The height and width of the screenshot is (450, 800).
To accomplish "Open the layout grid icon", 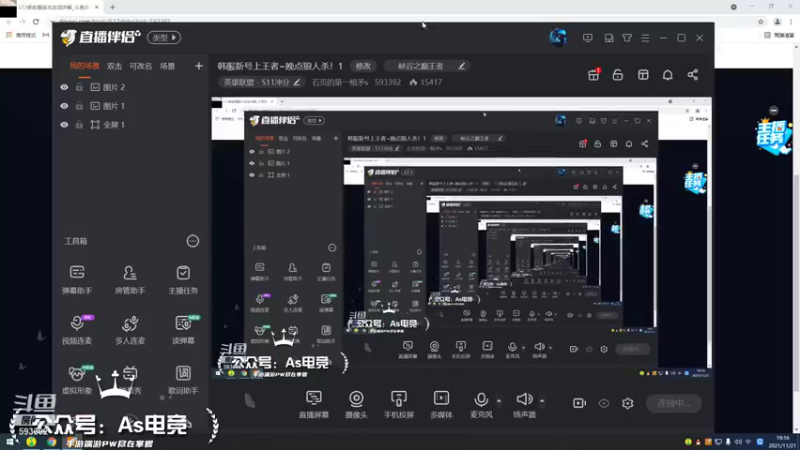I will (643, 75).
